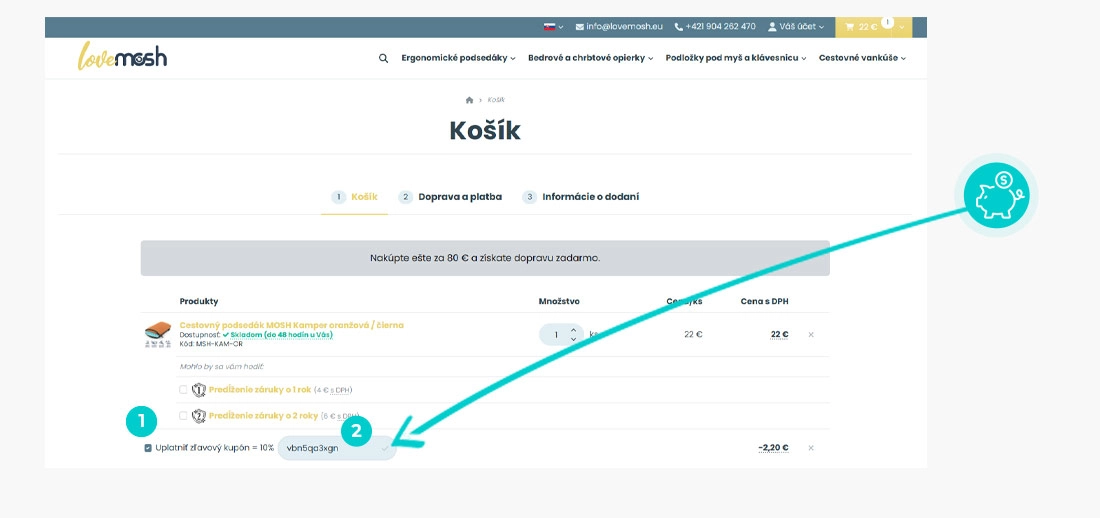The width and height of the screenshot is (1100, 518).
Task: Select step 3 Informácie o dodaní tab
Action: click(581, 197)
